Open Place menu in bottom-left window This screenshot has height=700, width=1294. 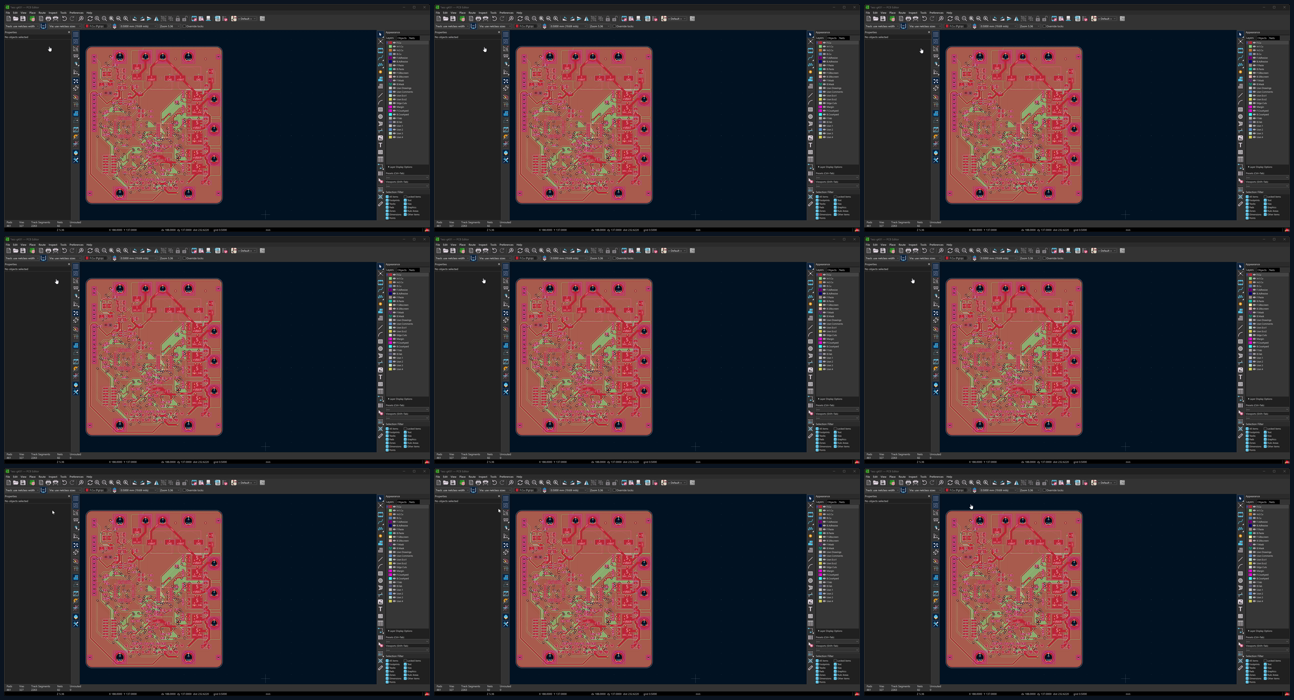click(32, 477)
